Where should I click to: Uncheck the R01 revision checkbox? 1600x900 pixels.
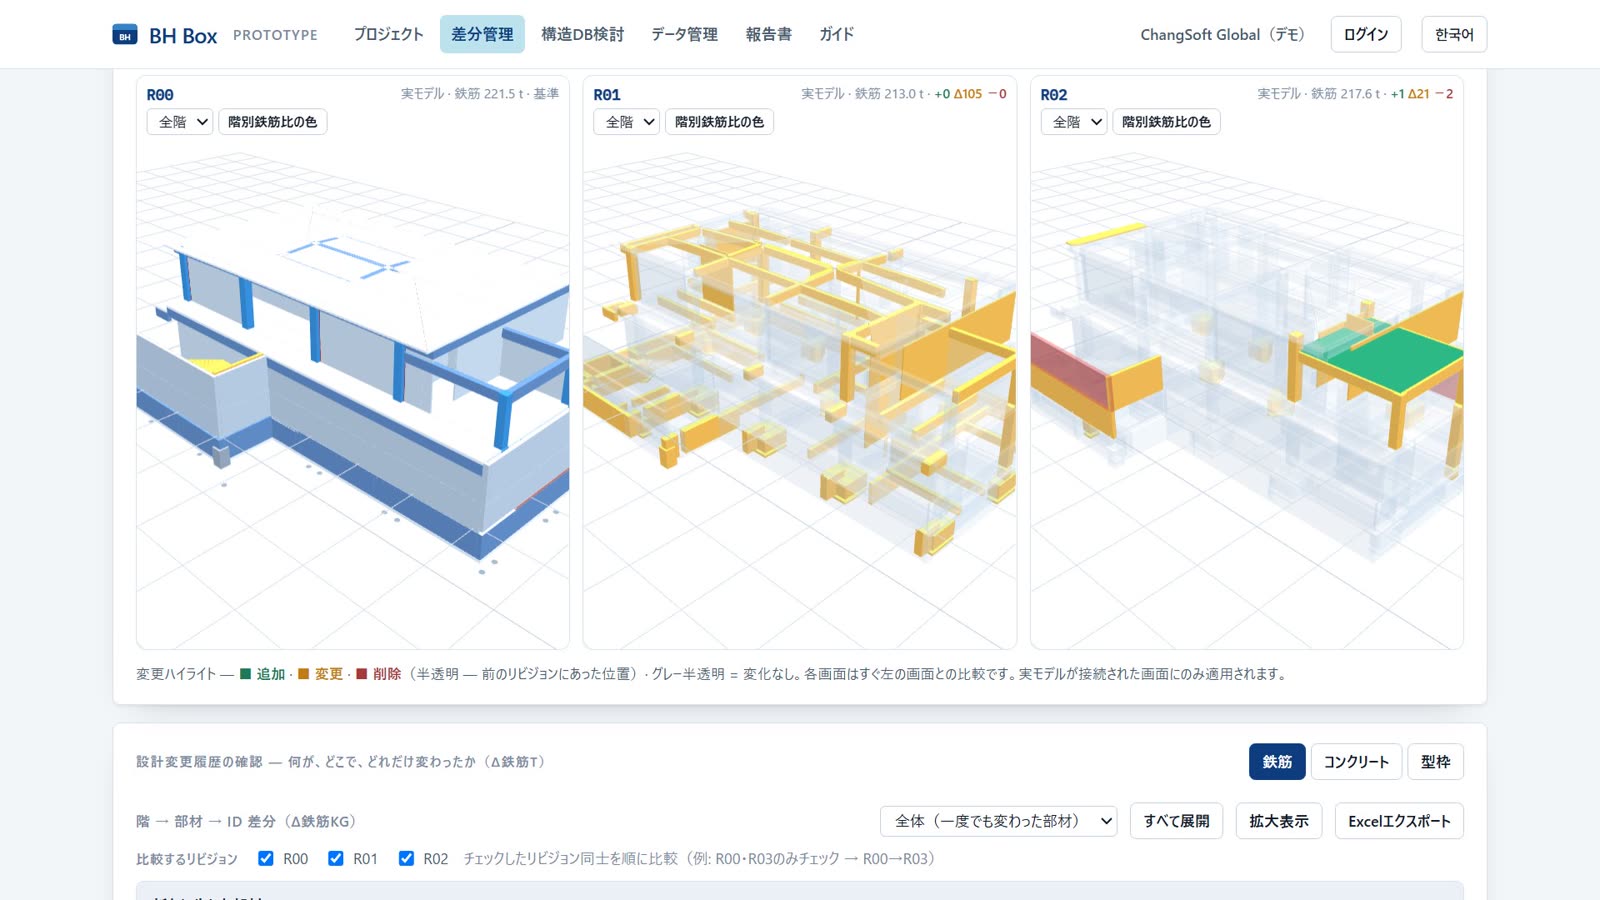click(x=336, y=858)
